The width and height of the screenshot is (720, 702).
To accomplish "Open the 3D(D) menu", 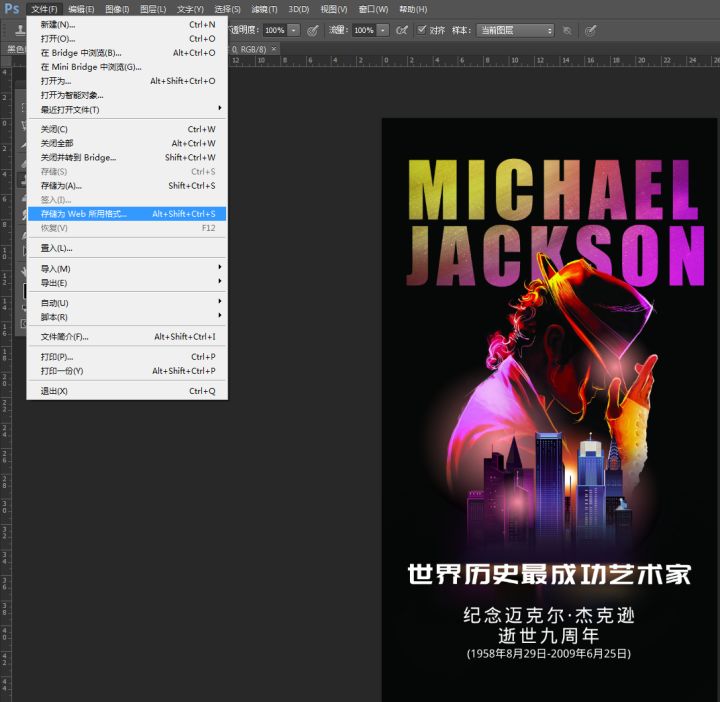I will (299, 9).
